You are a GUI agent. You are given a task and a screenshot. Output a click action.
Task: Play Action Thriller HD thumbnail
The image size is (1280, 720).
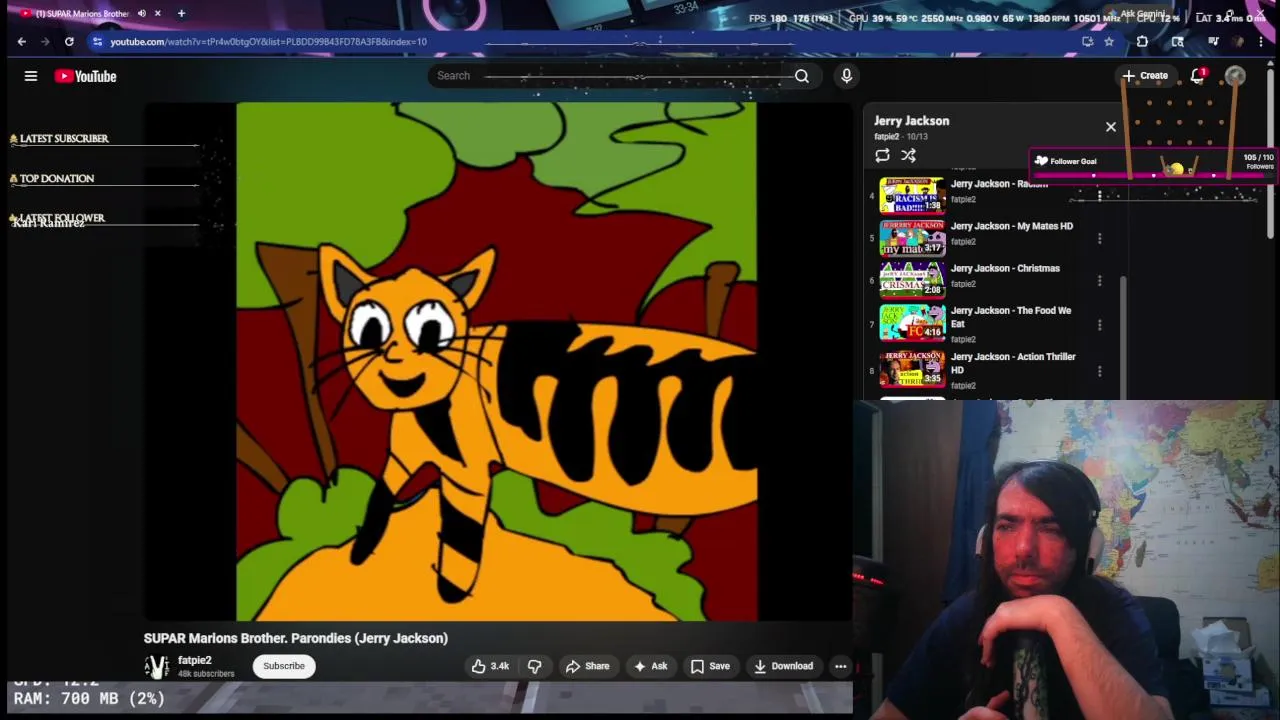[x=912, y=369]
